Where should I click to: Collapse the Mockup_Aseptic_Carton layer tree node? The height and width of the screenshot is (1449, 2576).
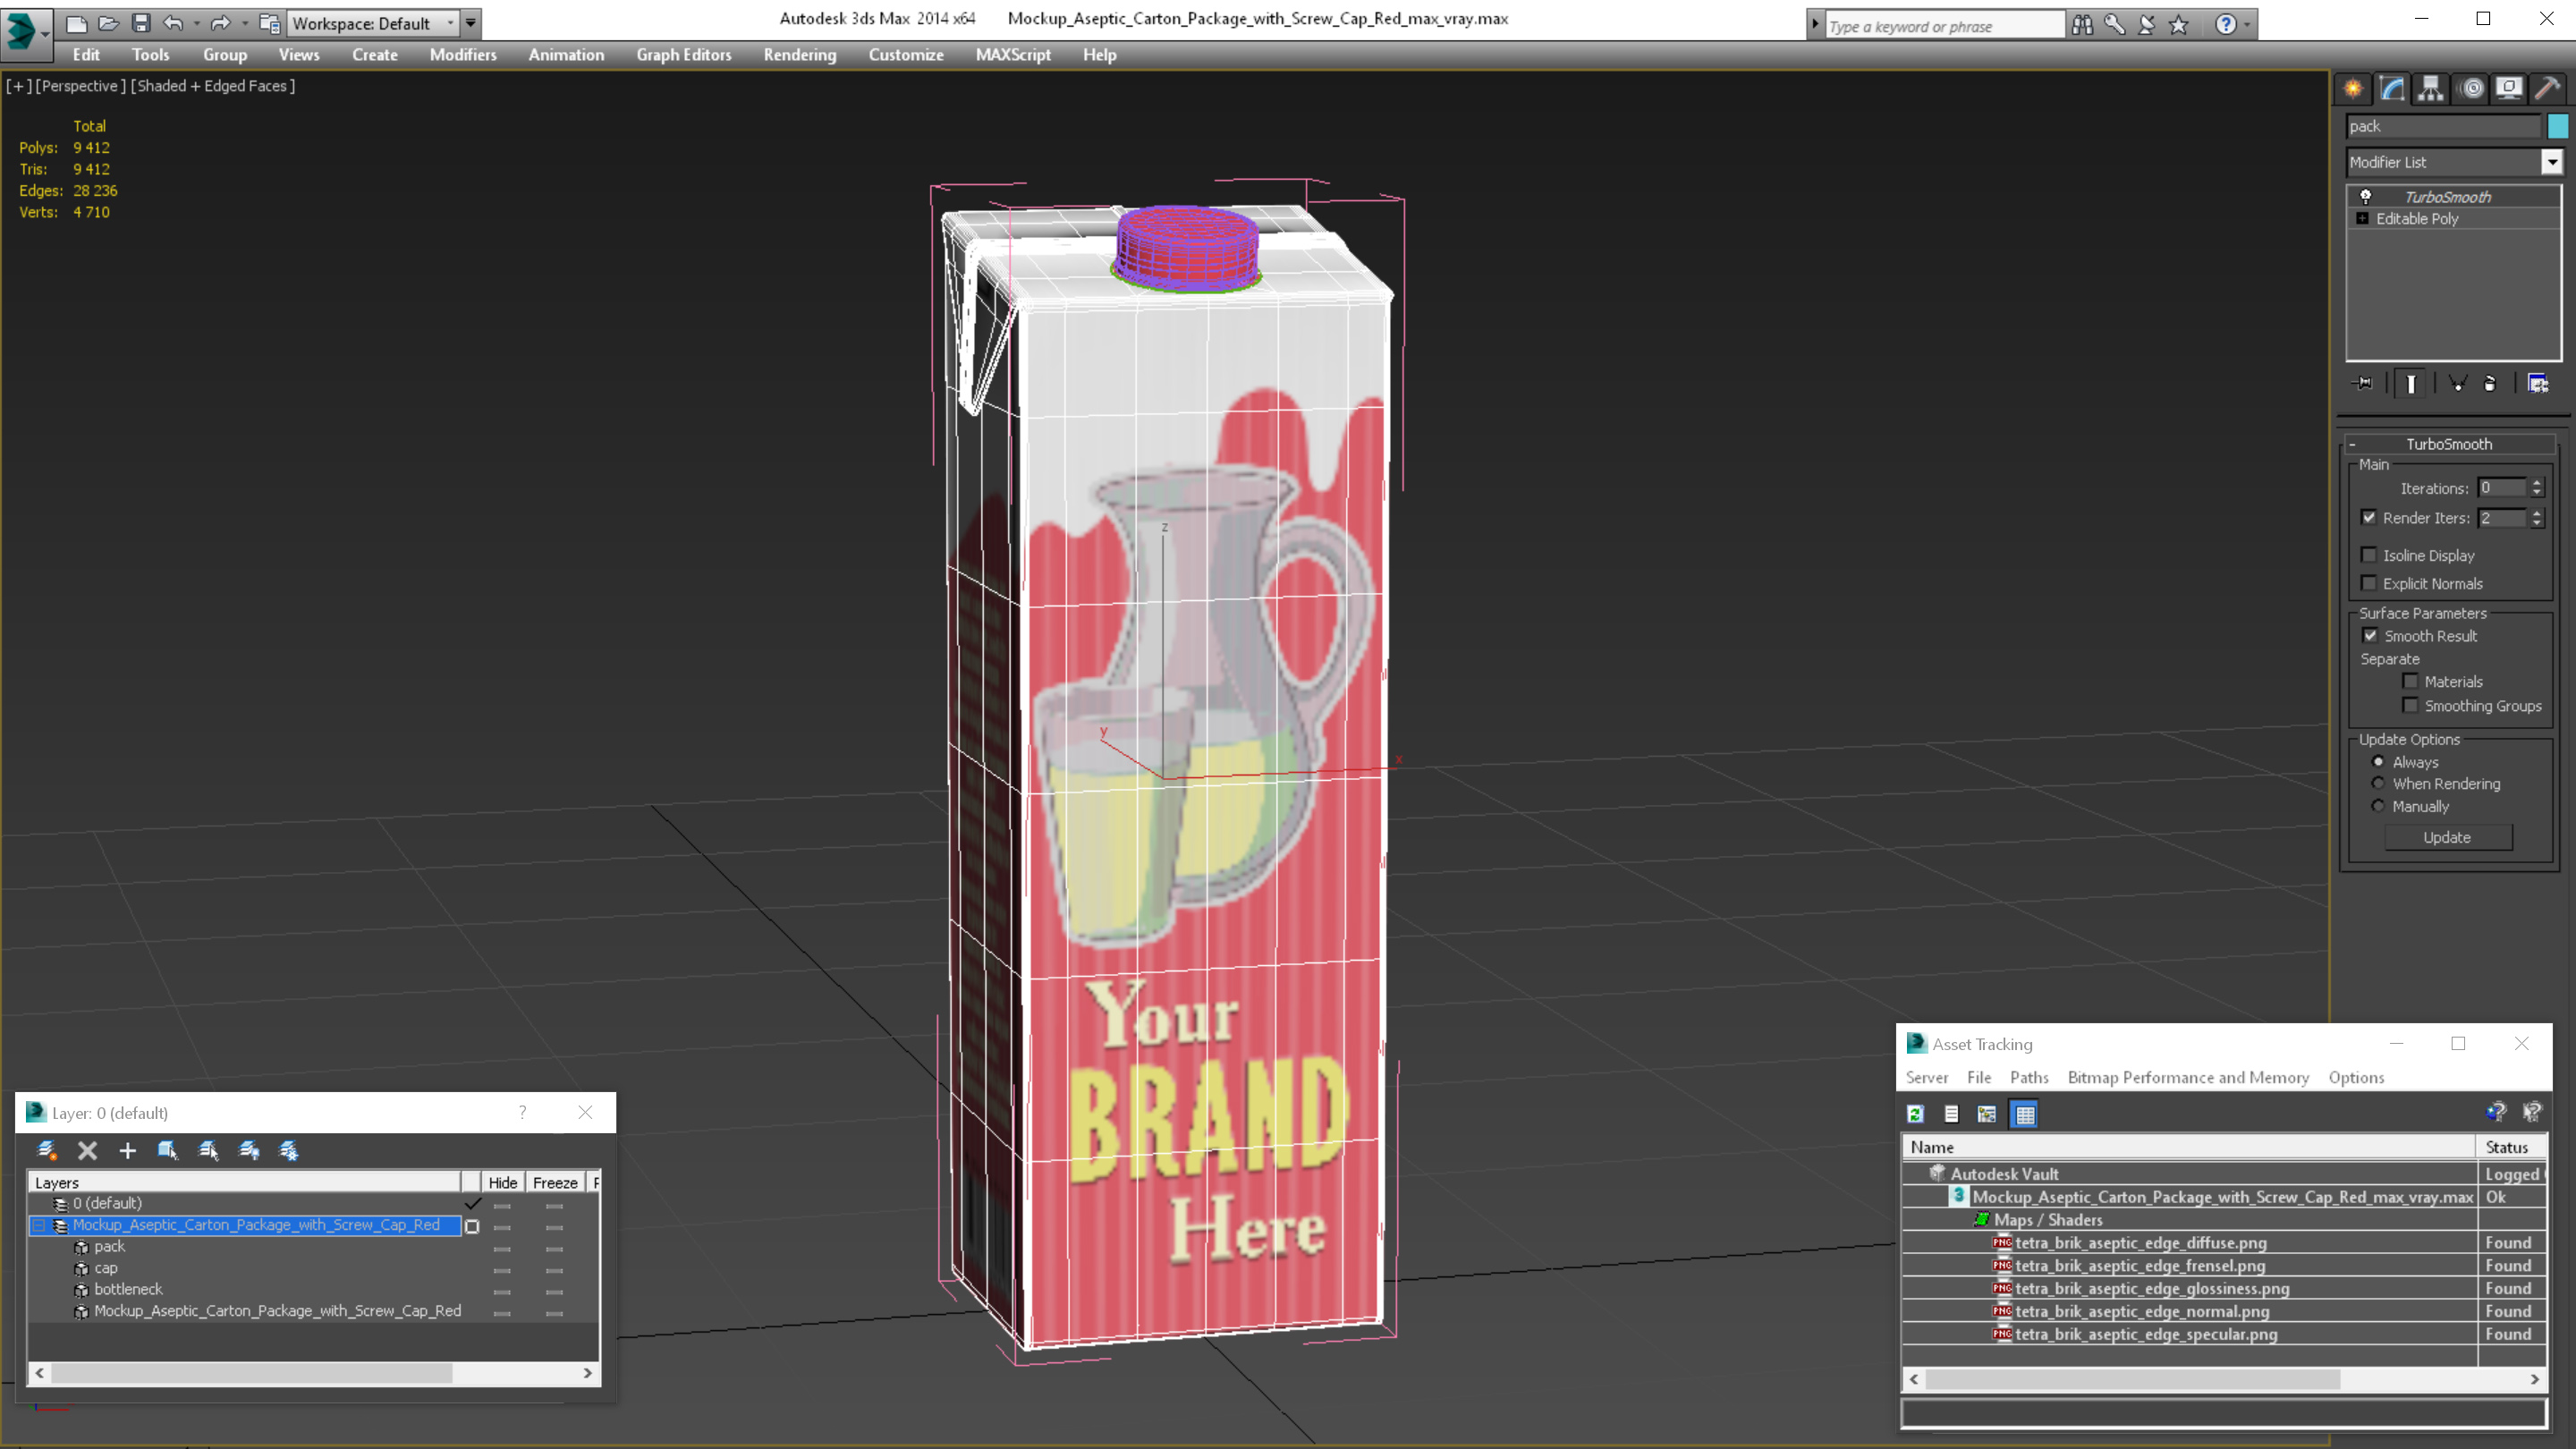(x=39, y=1225)
